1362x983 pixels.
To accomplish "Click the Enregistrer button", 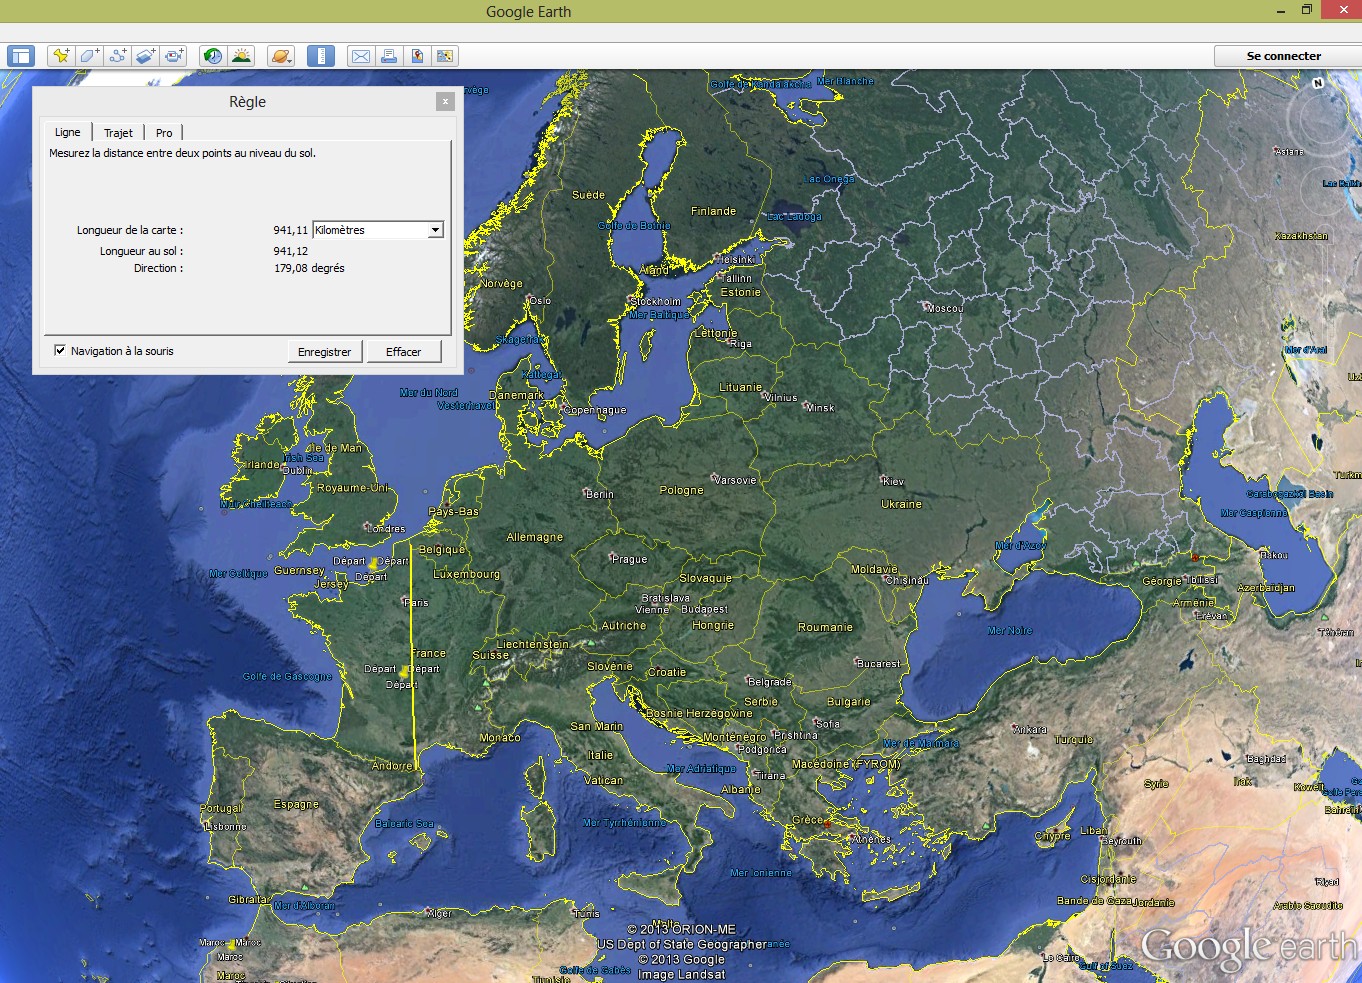I will pyautogui.click(x=325, y=352).
